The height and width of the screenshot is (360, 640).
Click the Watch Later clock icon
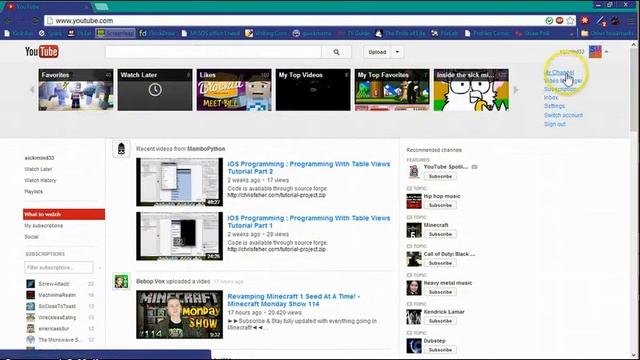coord(155,90)
